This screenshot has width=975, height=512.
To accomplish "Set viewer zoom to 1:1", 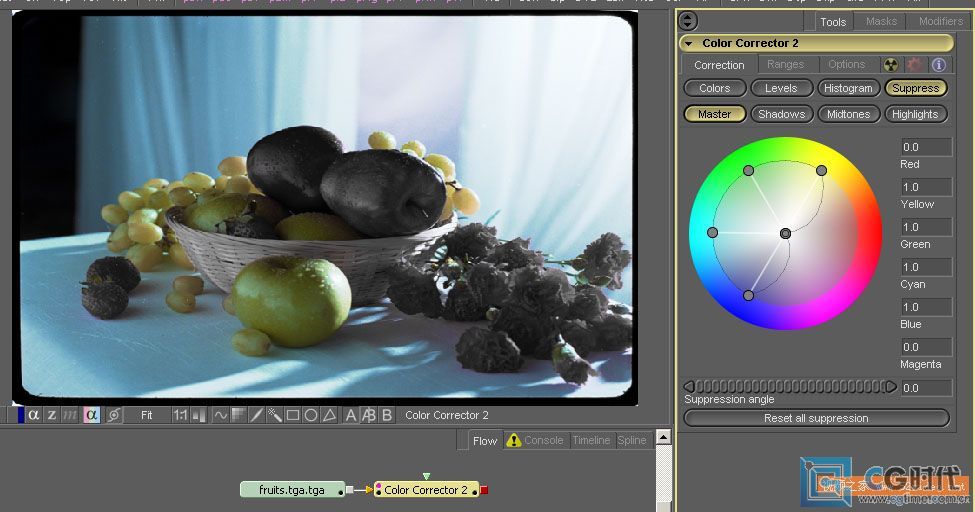I will pyautogui.click(x=180, y=415).
